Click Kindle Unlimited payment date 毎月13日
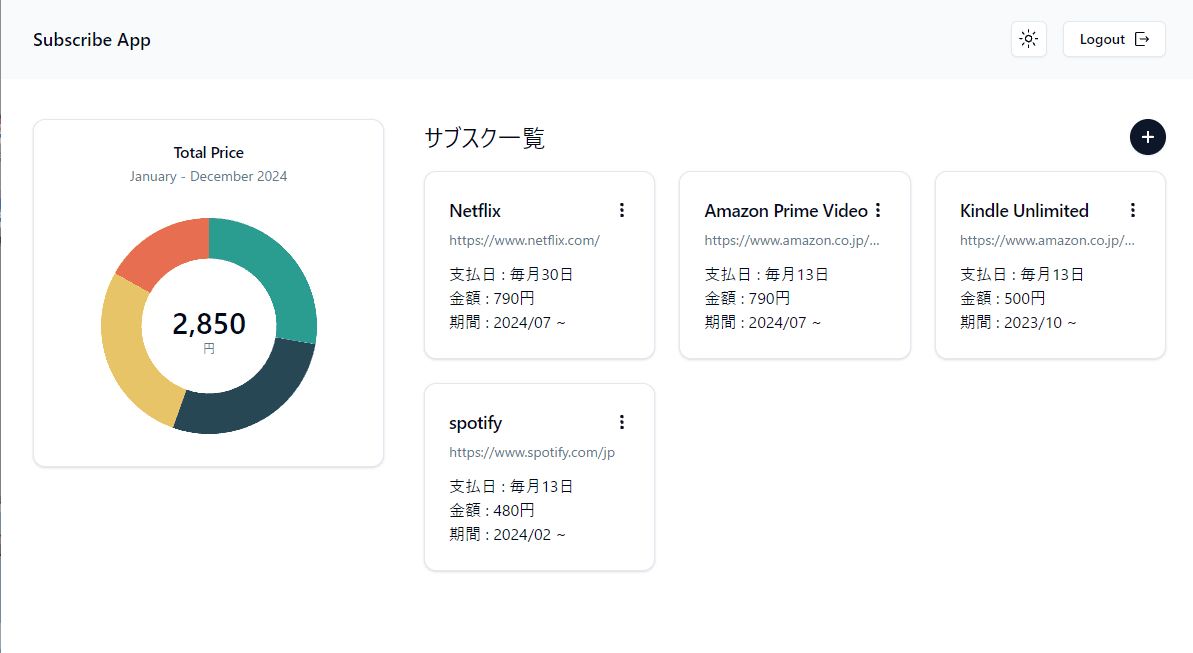Screen dimensions: 1193x653 pos(1052,275)
